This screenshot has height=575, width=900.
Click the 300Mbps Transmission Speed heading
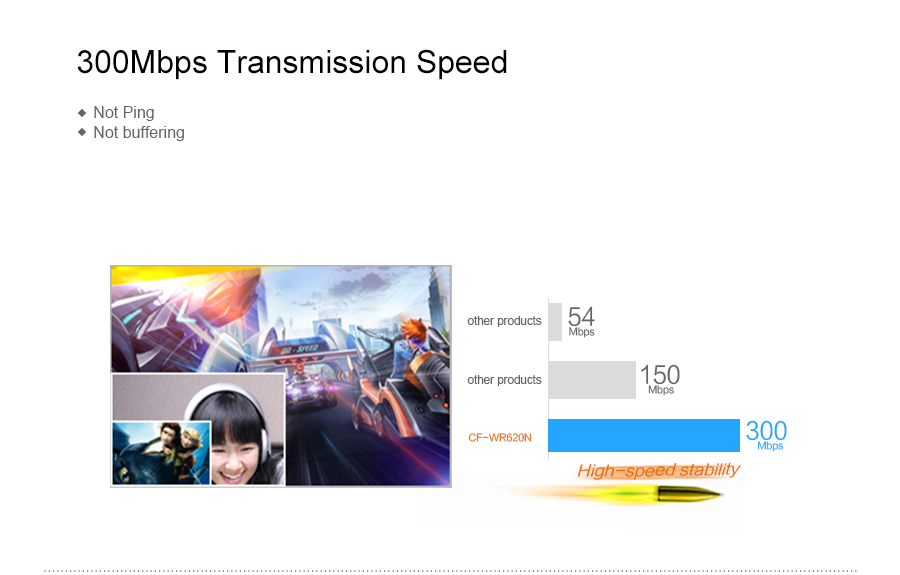click(292, 62)
